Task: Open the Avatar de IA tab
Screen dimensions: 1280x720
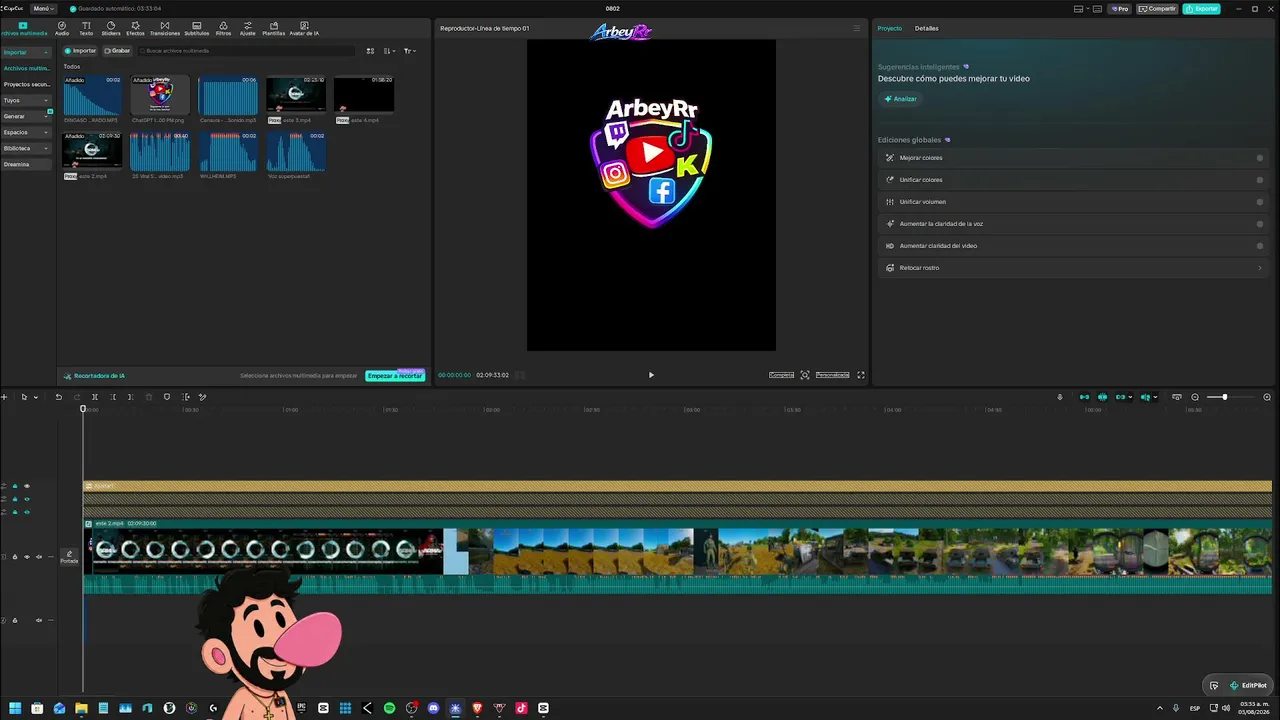Action: [x=304, y=28]
